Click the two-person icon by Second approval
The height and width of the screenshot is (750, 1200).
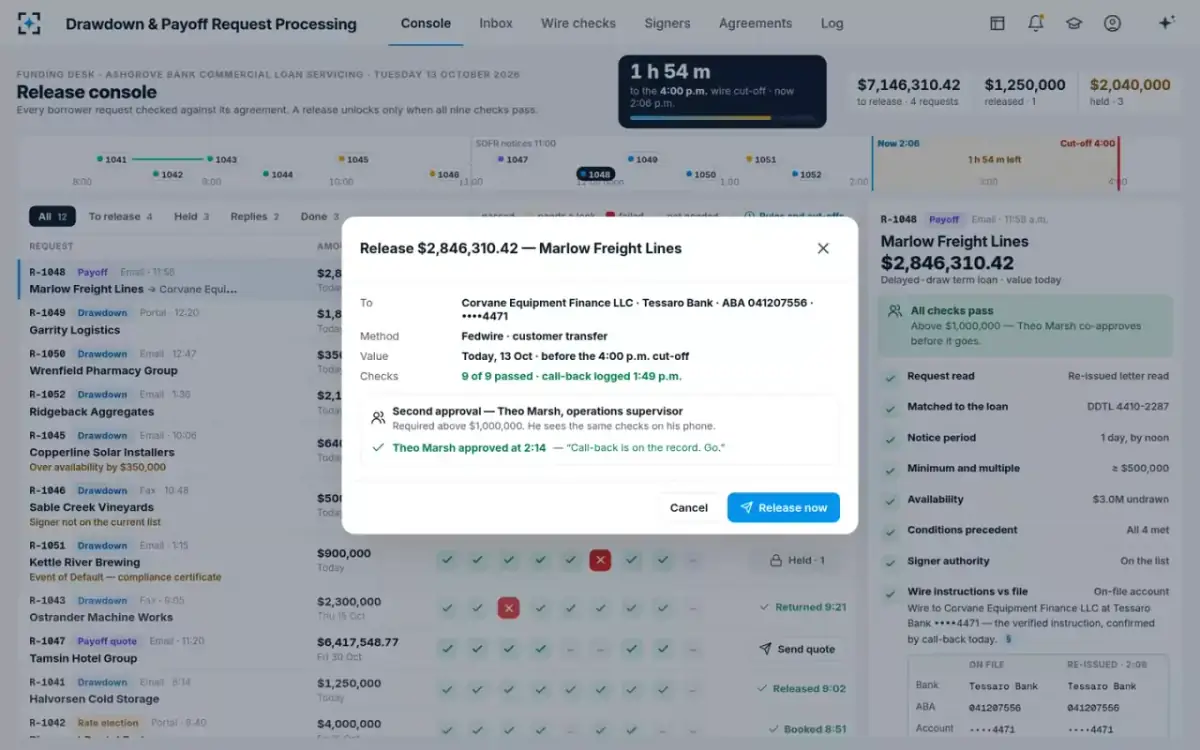pyautogui.click(x=378, y=418)
